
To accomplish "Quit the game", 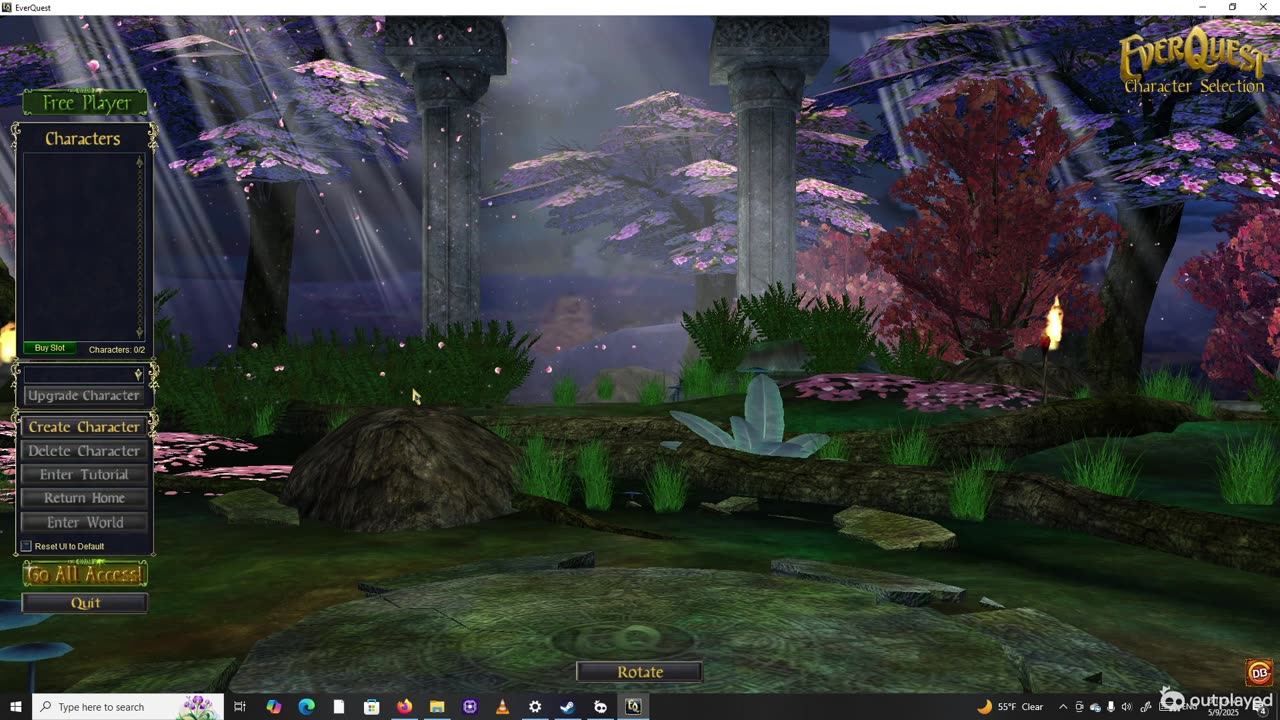I will coord(85,603).
